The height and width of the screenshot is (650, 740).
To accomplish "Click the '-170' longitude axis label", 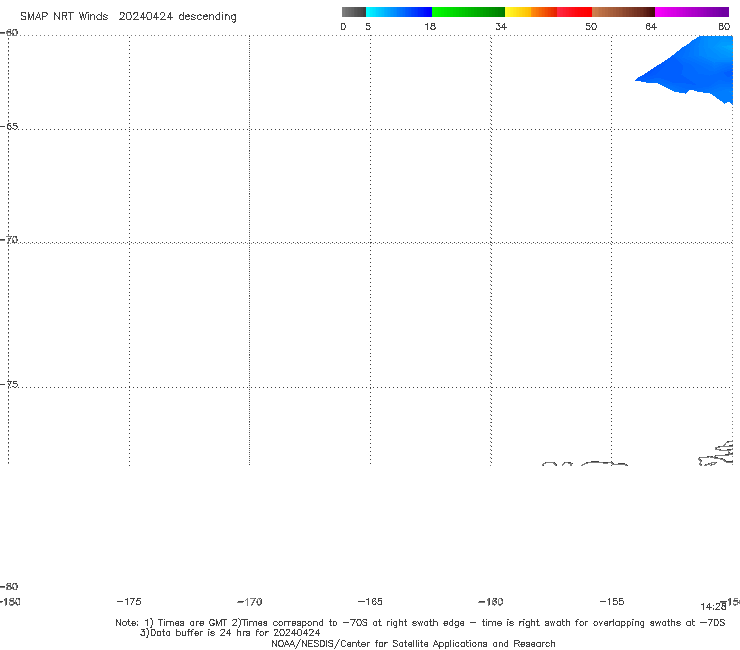I will tap(250, 602).
